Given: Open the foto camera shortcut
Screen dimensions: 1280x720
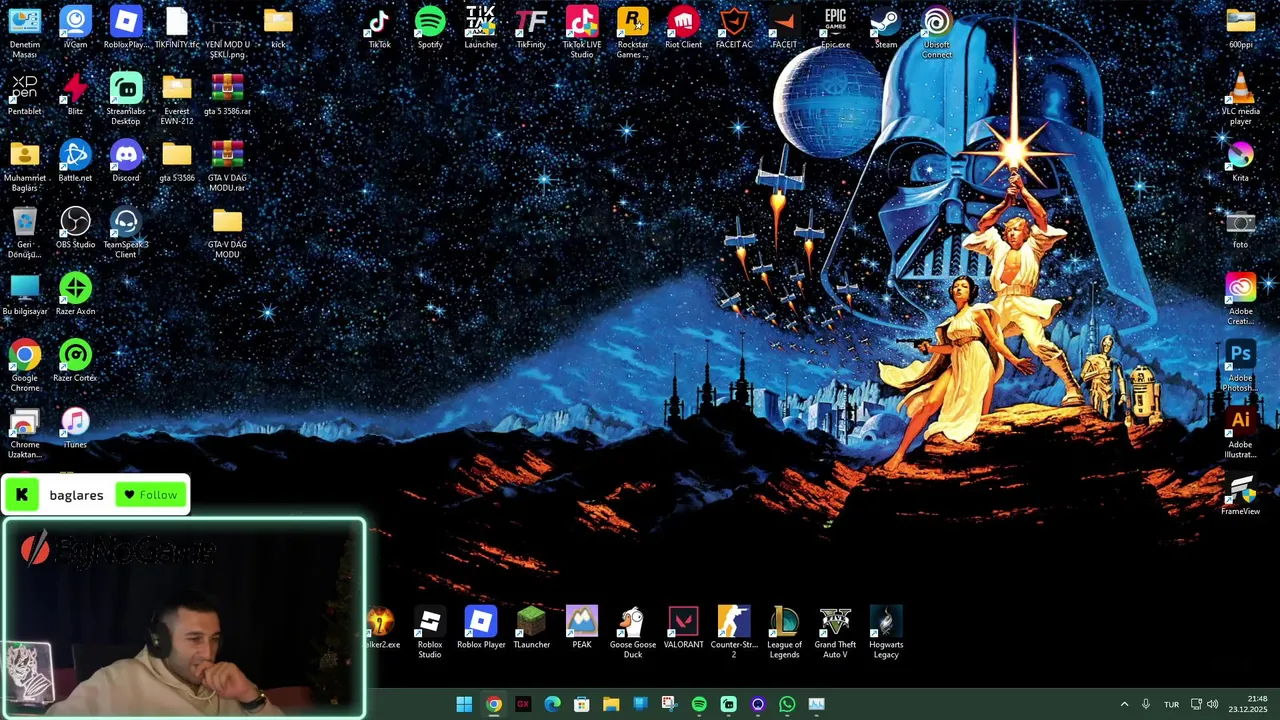Looking at the screenshot, I should 1240,227.
